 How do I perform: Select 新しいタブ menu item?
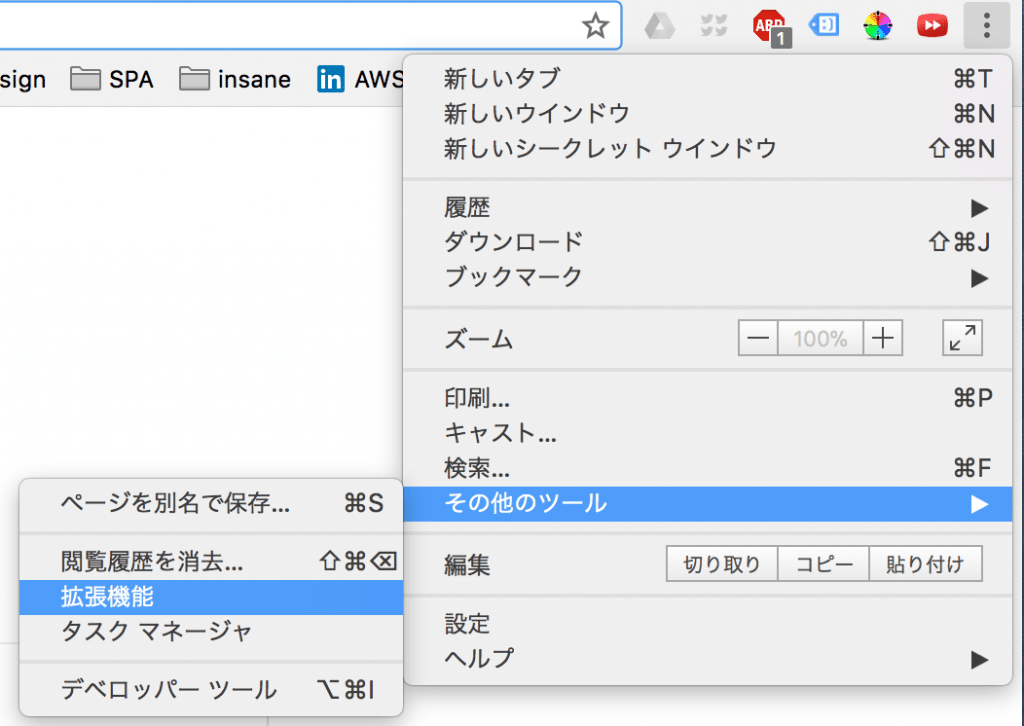point(707,78)
